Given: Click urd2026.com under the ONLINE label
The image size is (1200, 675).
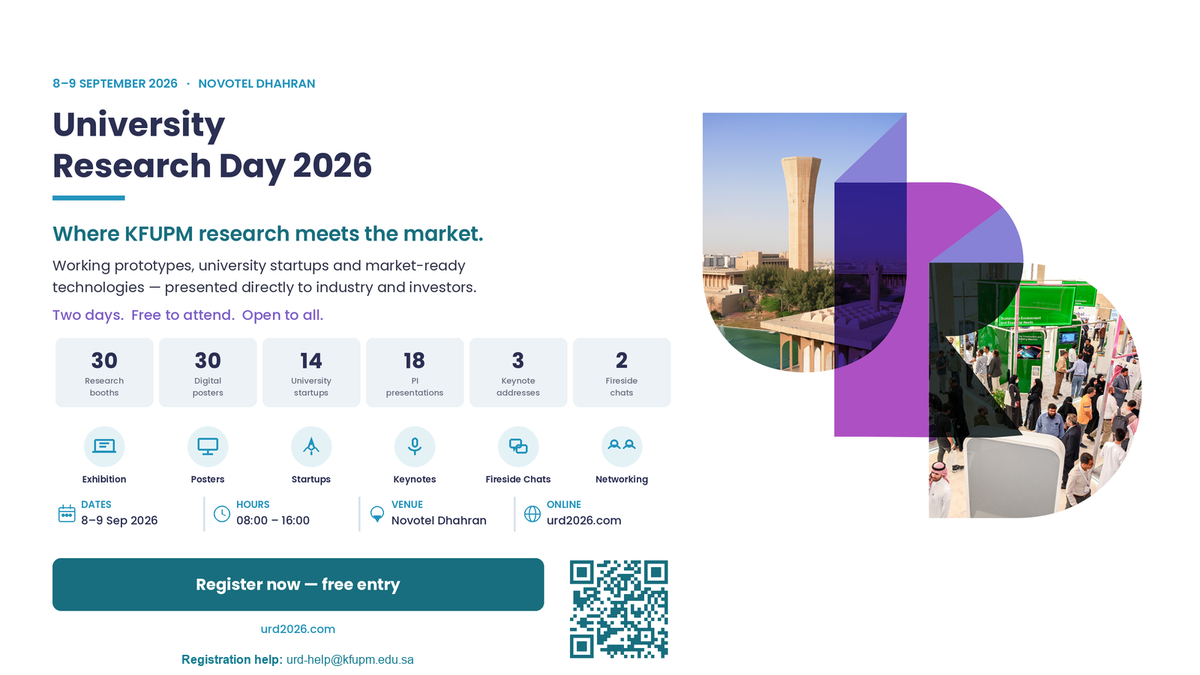Looking at the screenshot, I should [x=584, y=520].
